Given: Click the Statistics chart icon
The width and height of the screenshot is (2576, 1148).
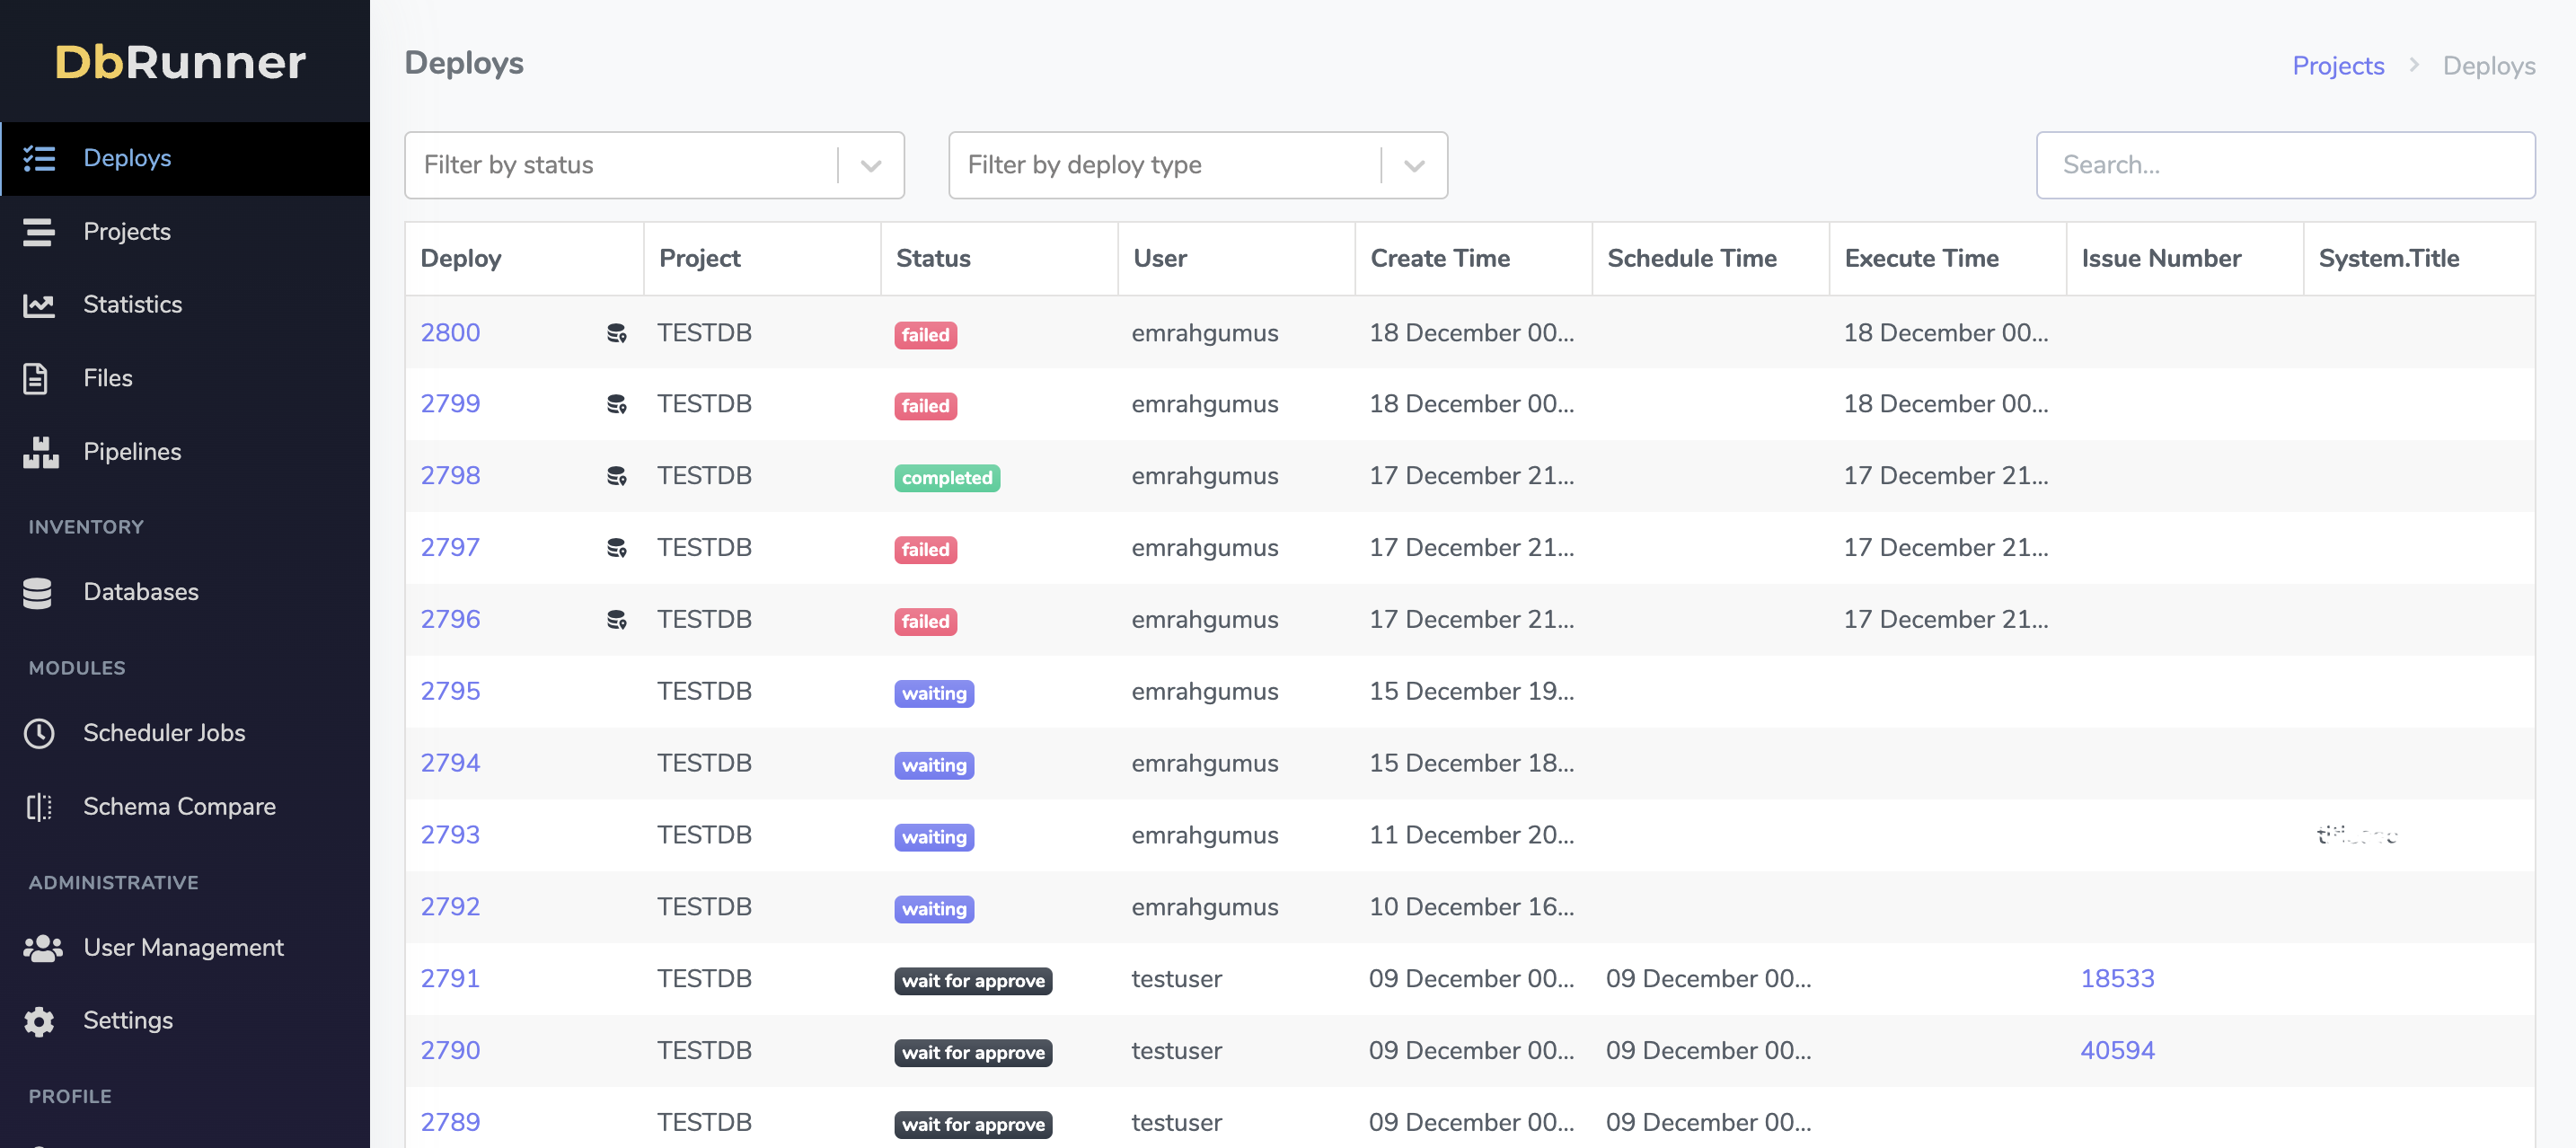Looking at the screenshot, I should point(39,305).
